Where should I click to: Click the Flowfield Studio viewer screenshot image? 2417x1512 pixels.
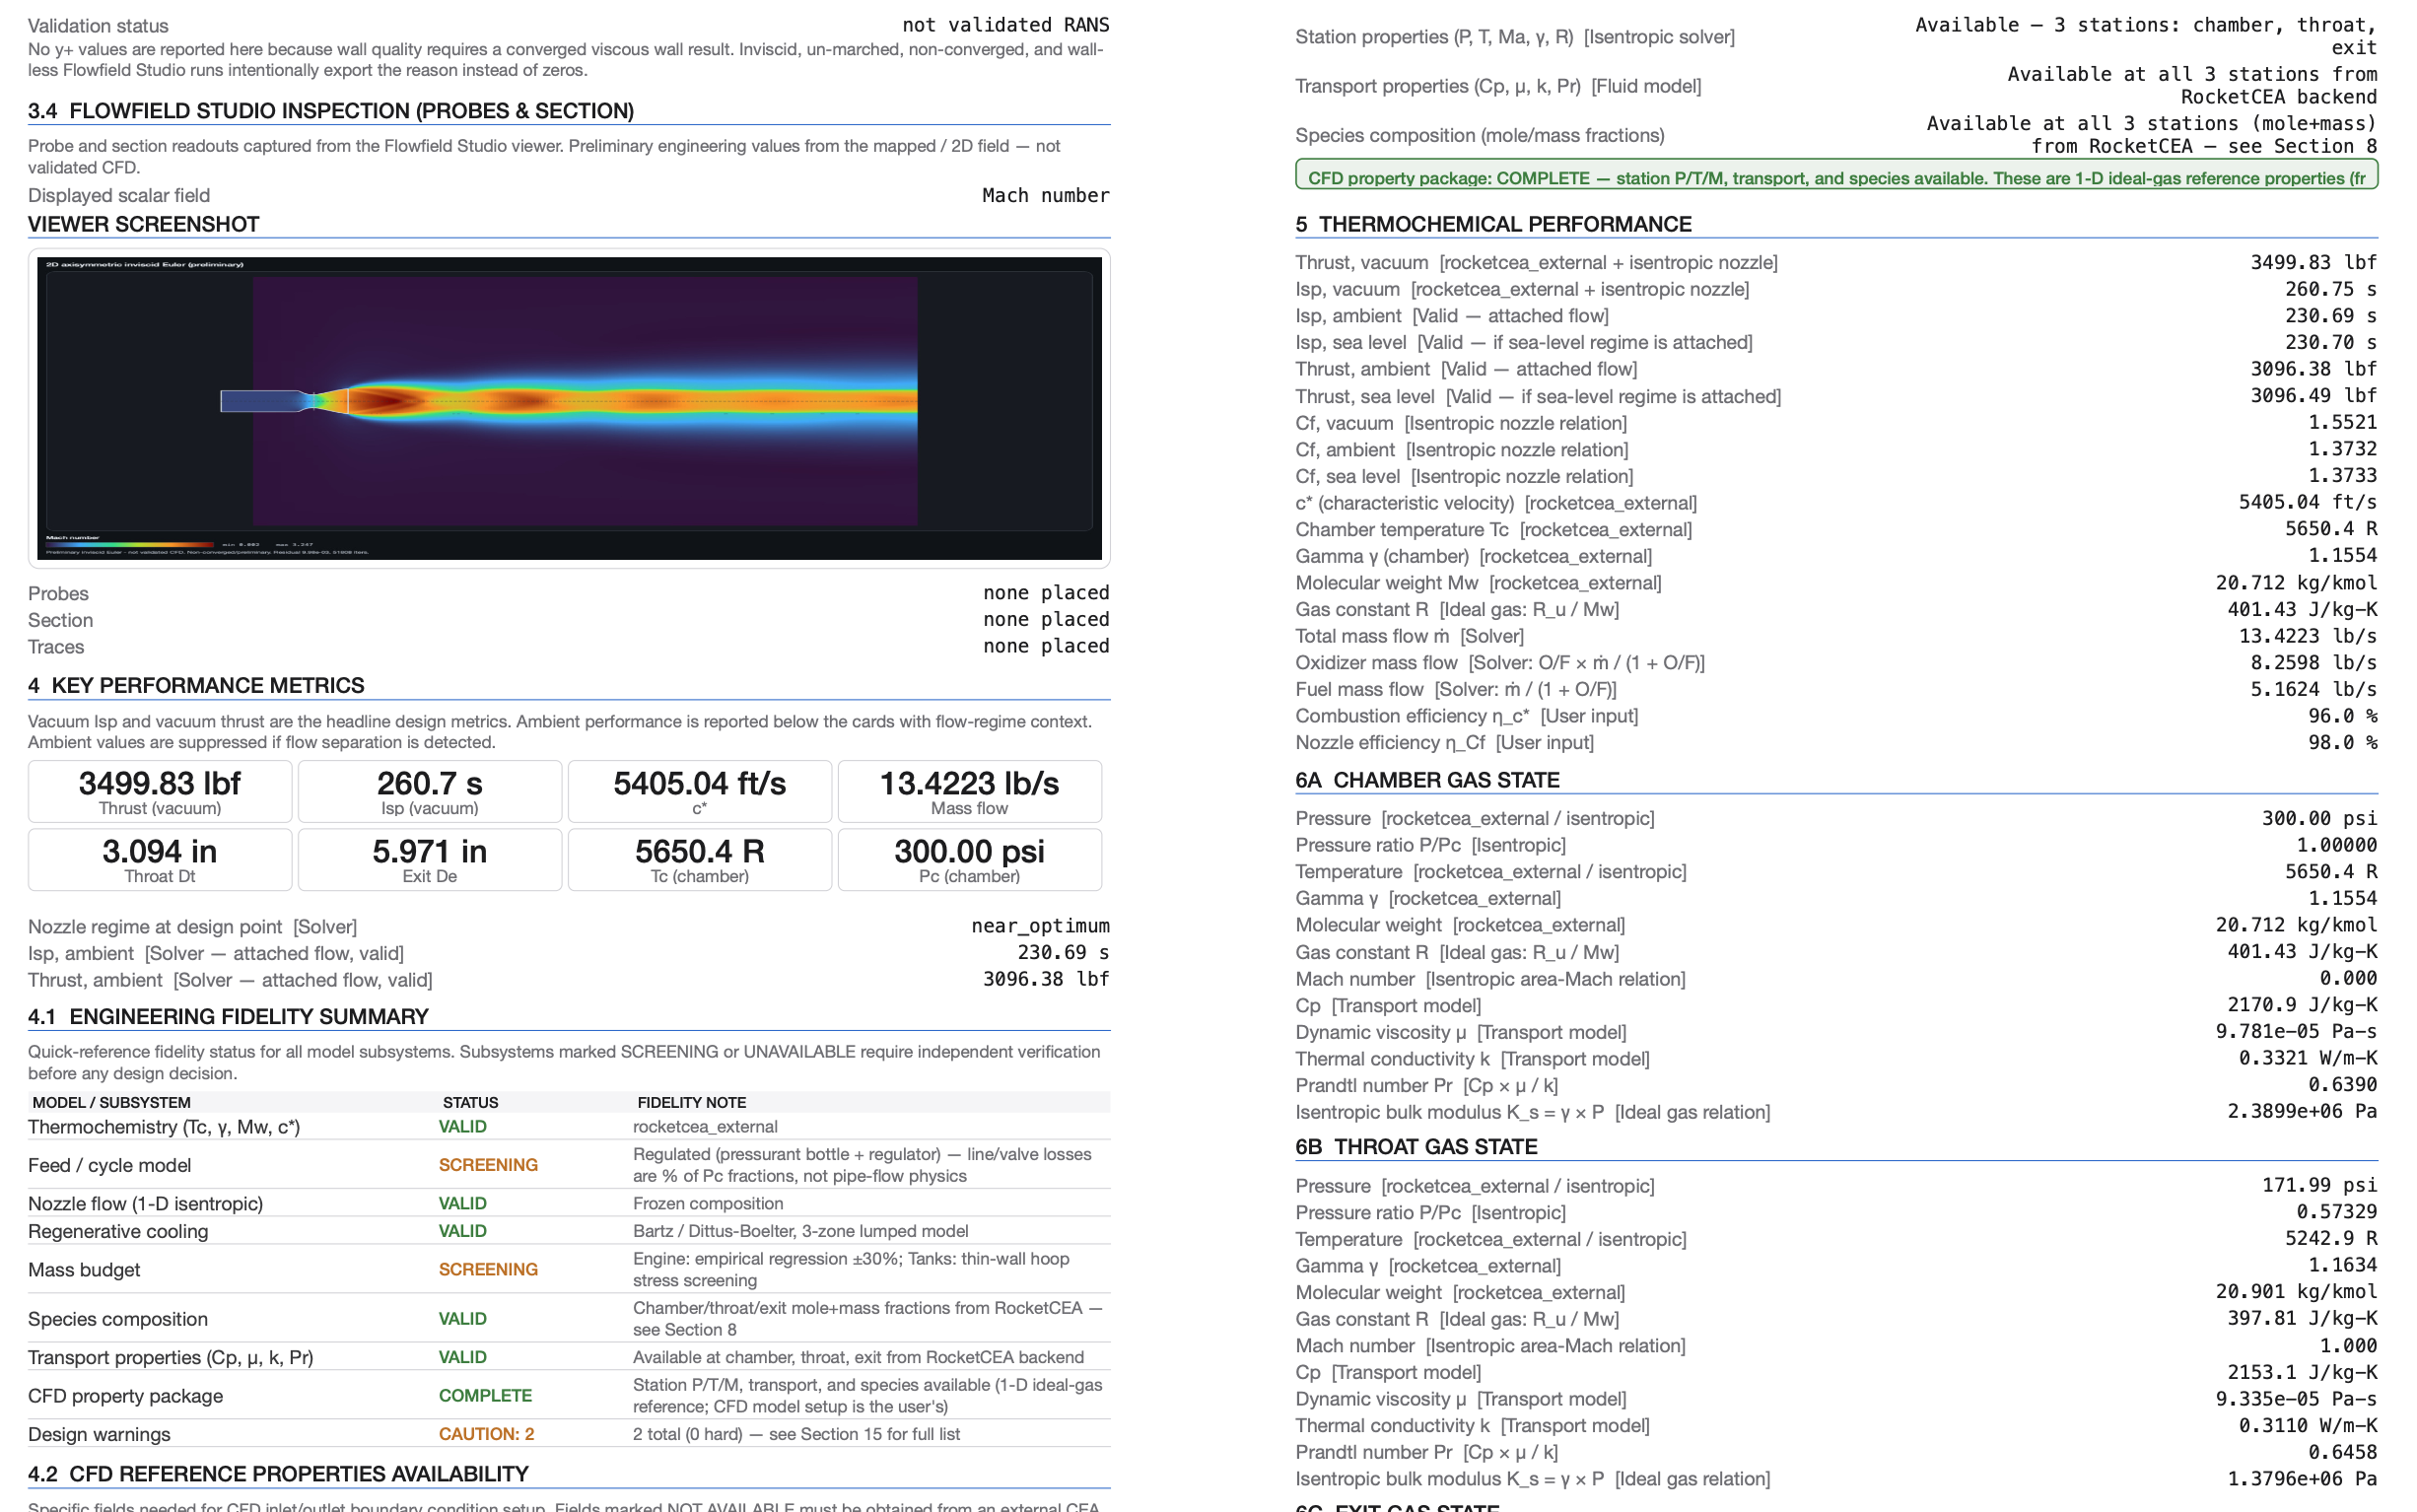(569, 408)
